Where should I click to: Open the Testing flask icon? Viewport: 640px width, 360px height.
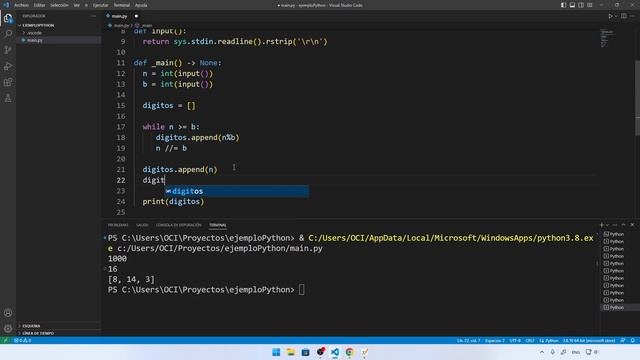[8, 98]
